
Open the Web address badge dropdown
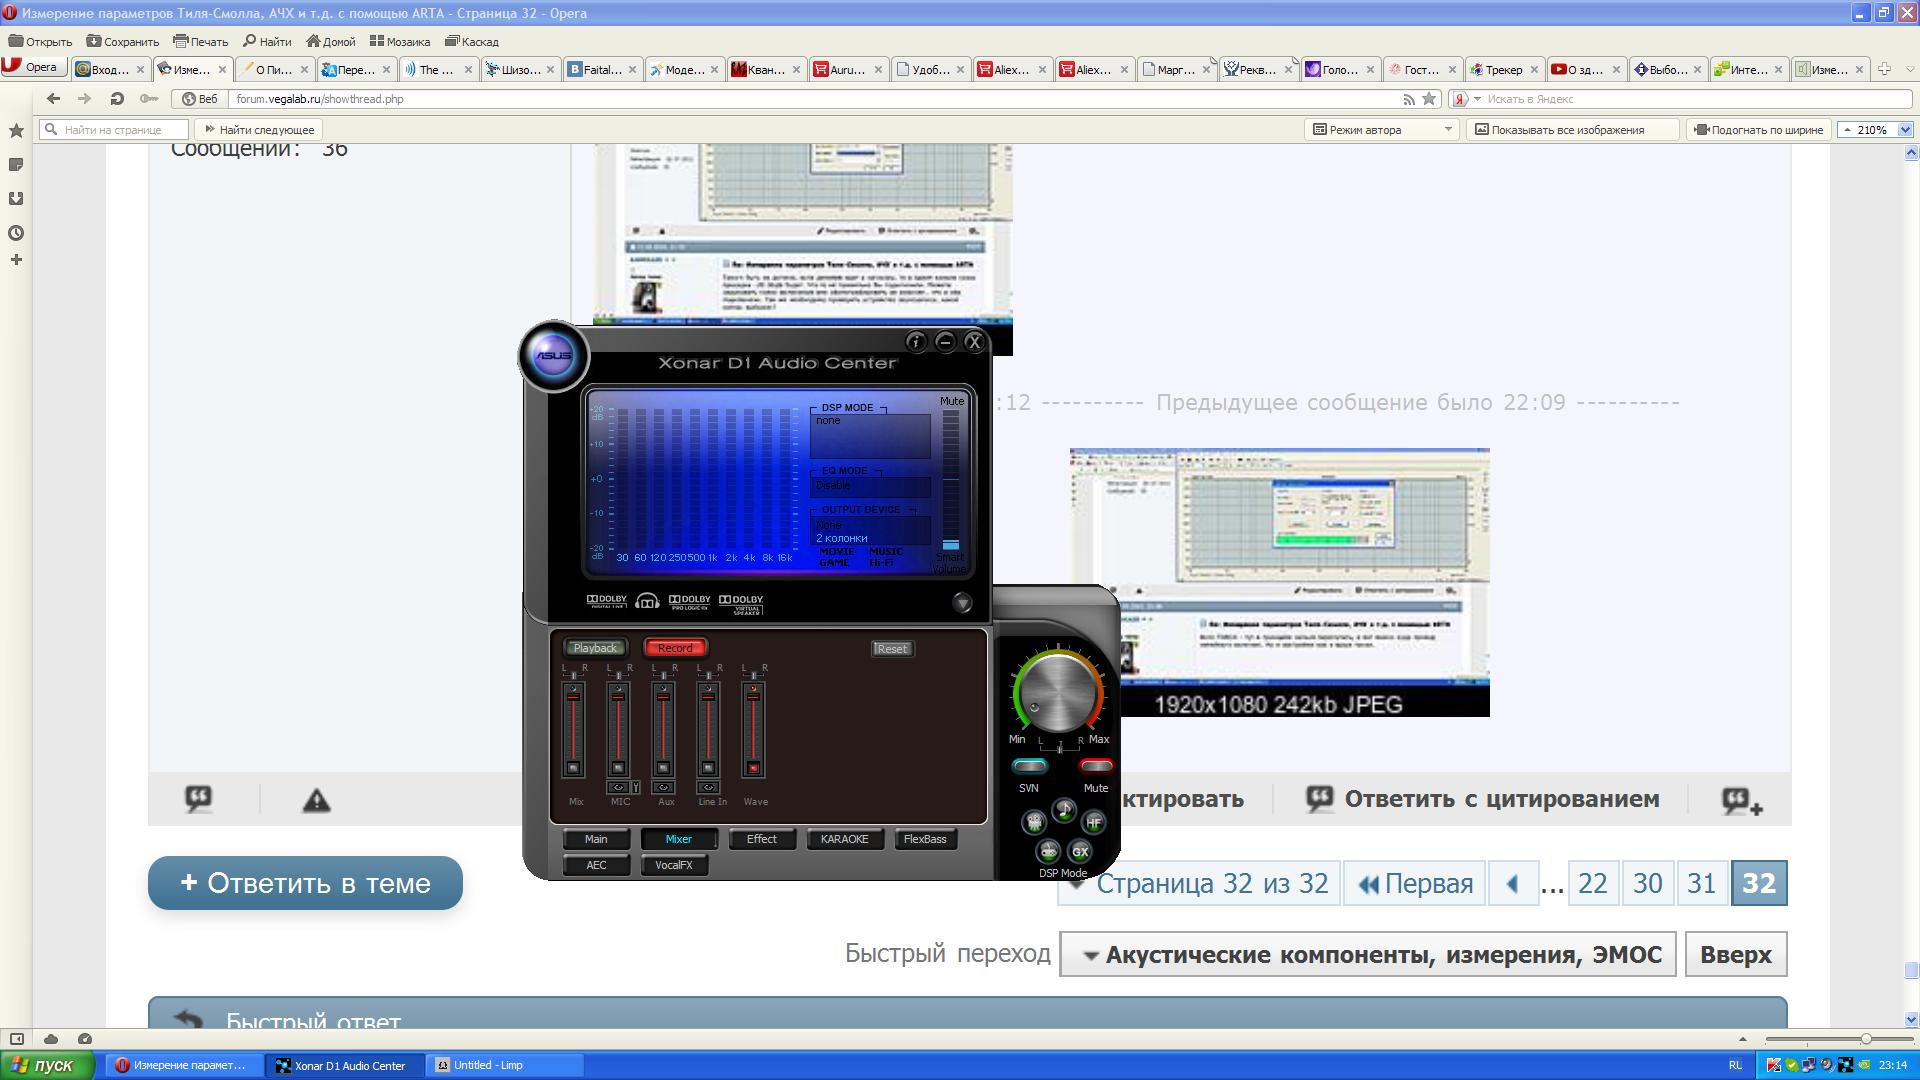point(199,99)
